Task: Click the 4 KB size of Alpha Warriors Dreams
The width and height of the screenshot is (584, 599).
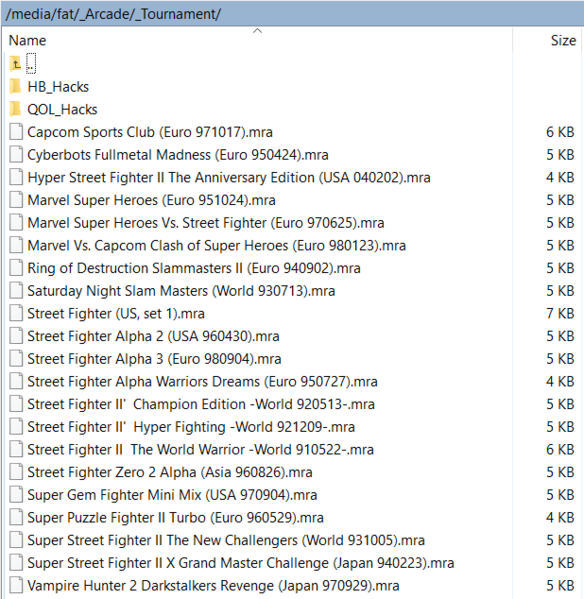Action: [560, 381]
